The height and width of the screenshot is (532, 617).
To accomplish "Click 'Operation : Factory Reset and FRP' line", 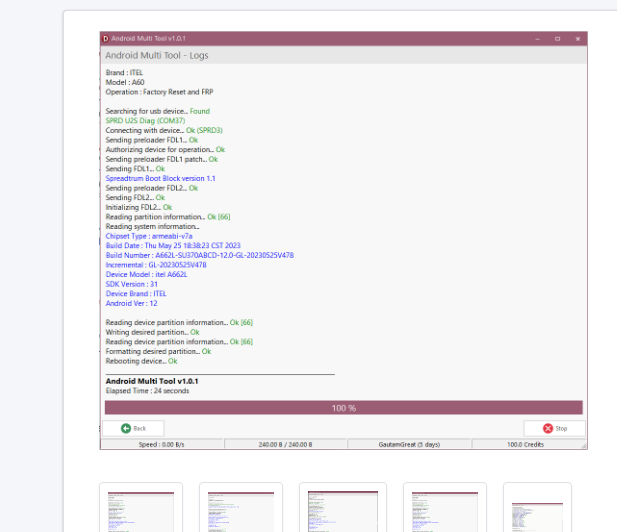I will (x=159, y=92).
